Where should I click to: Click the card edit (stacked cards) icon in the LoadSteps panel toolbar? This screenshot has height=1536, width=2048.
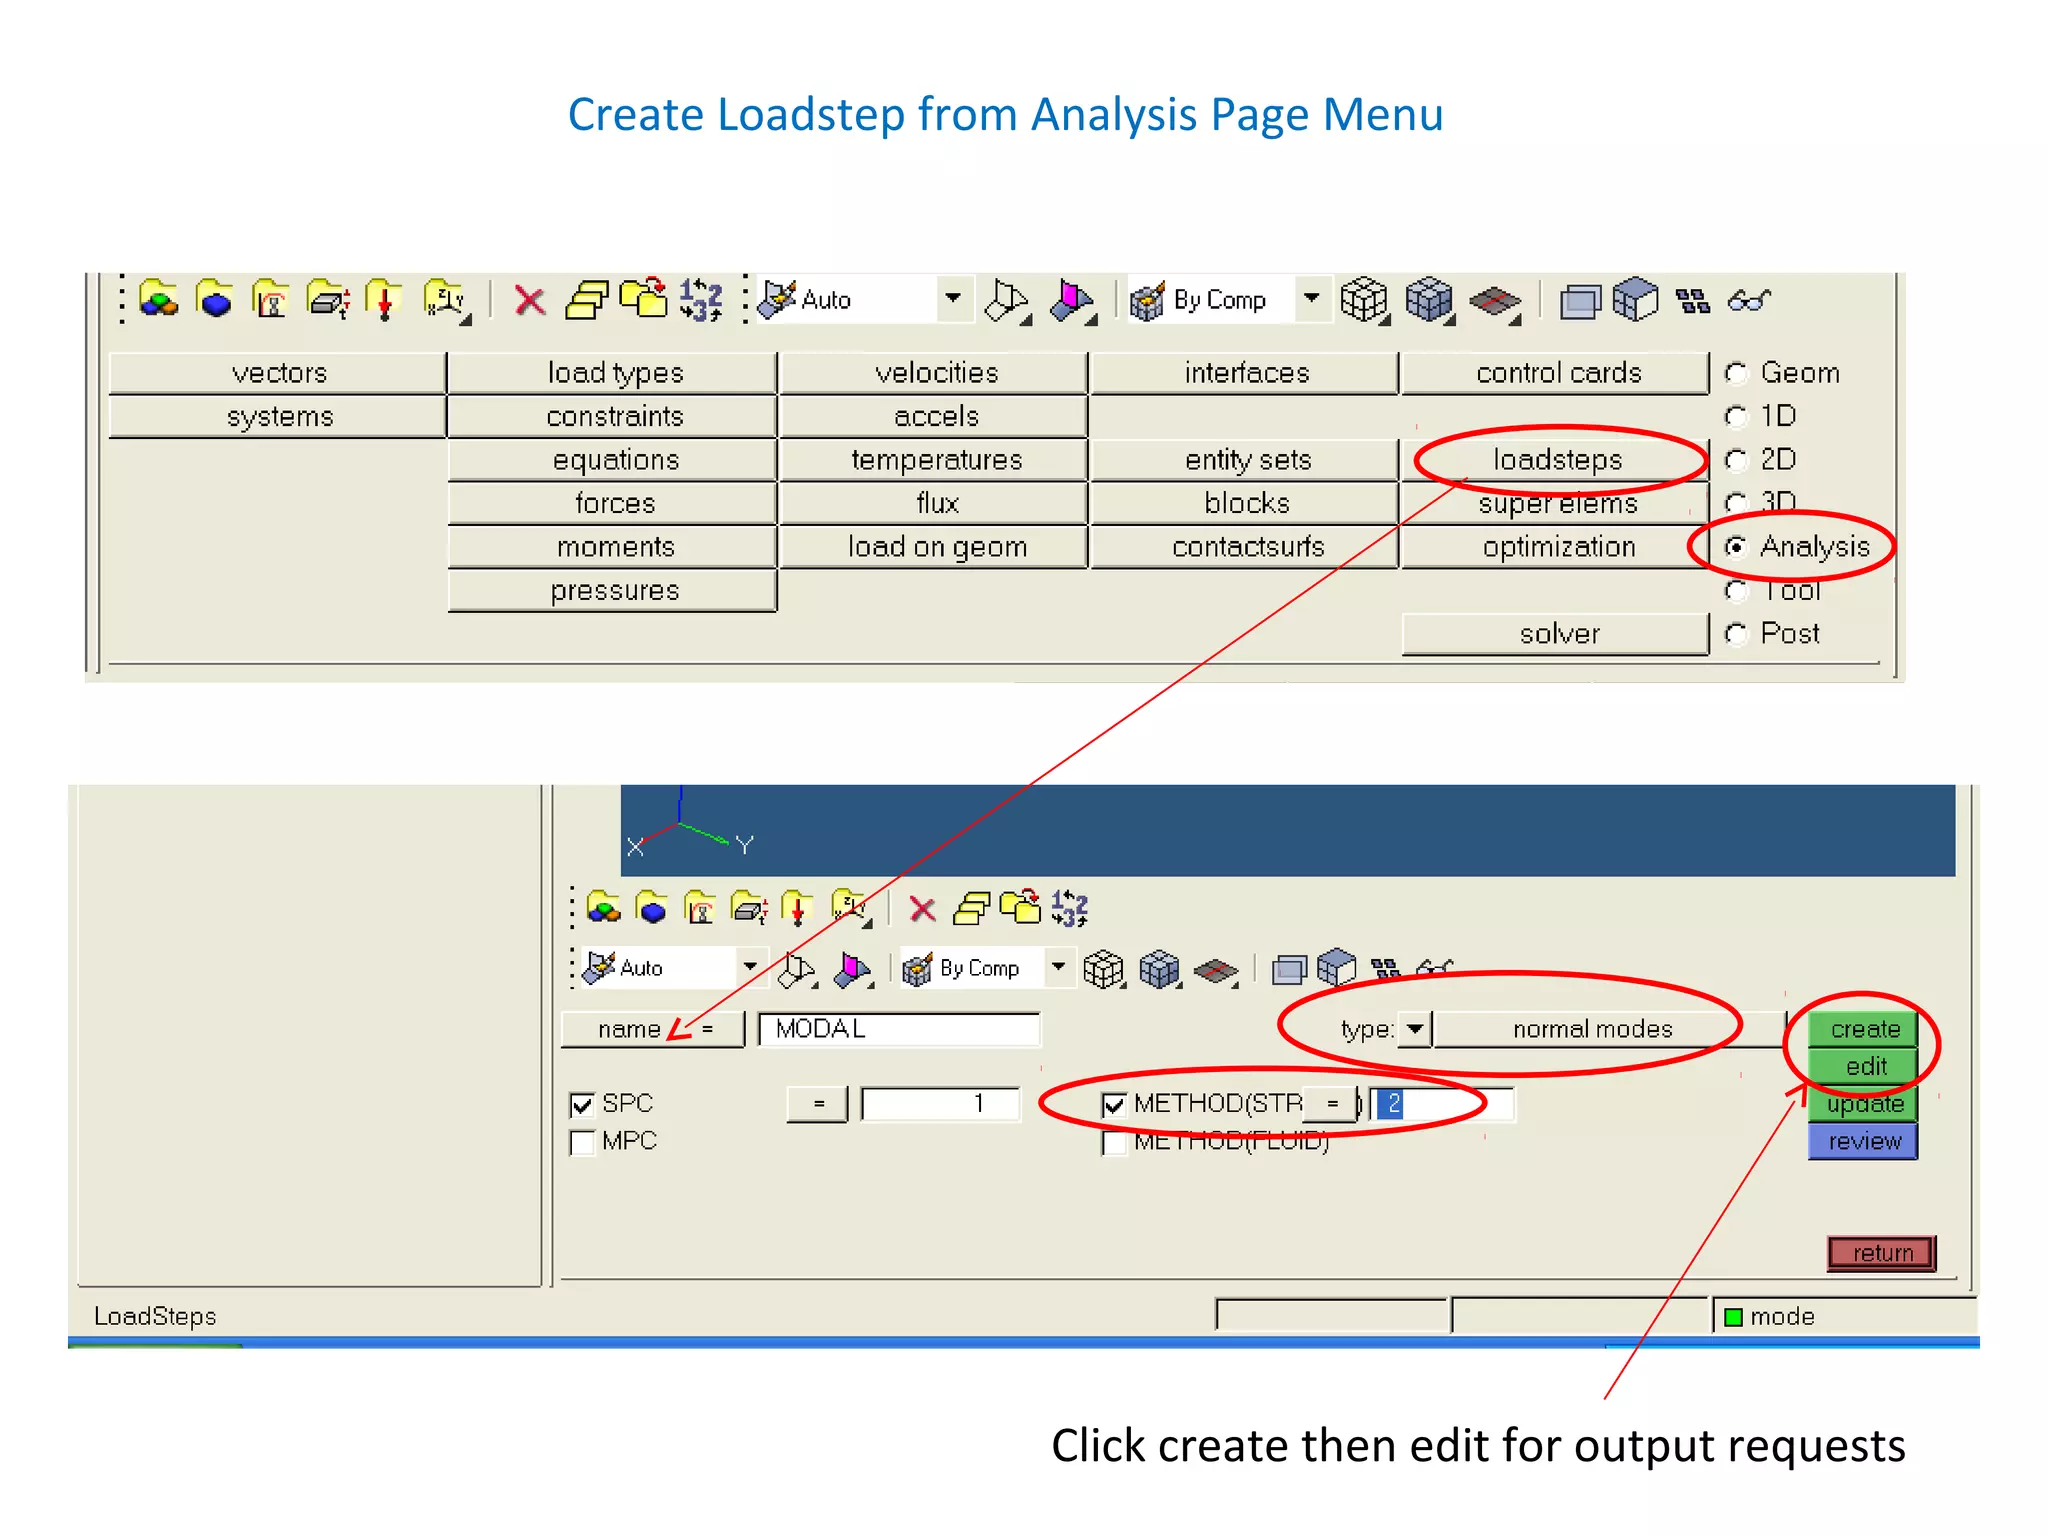point(971,908)
